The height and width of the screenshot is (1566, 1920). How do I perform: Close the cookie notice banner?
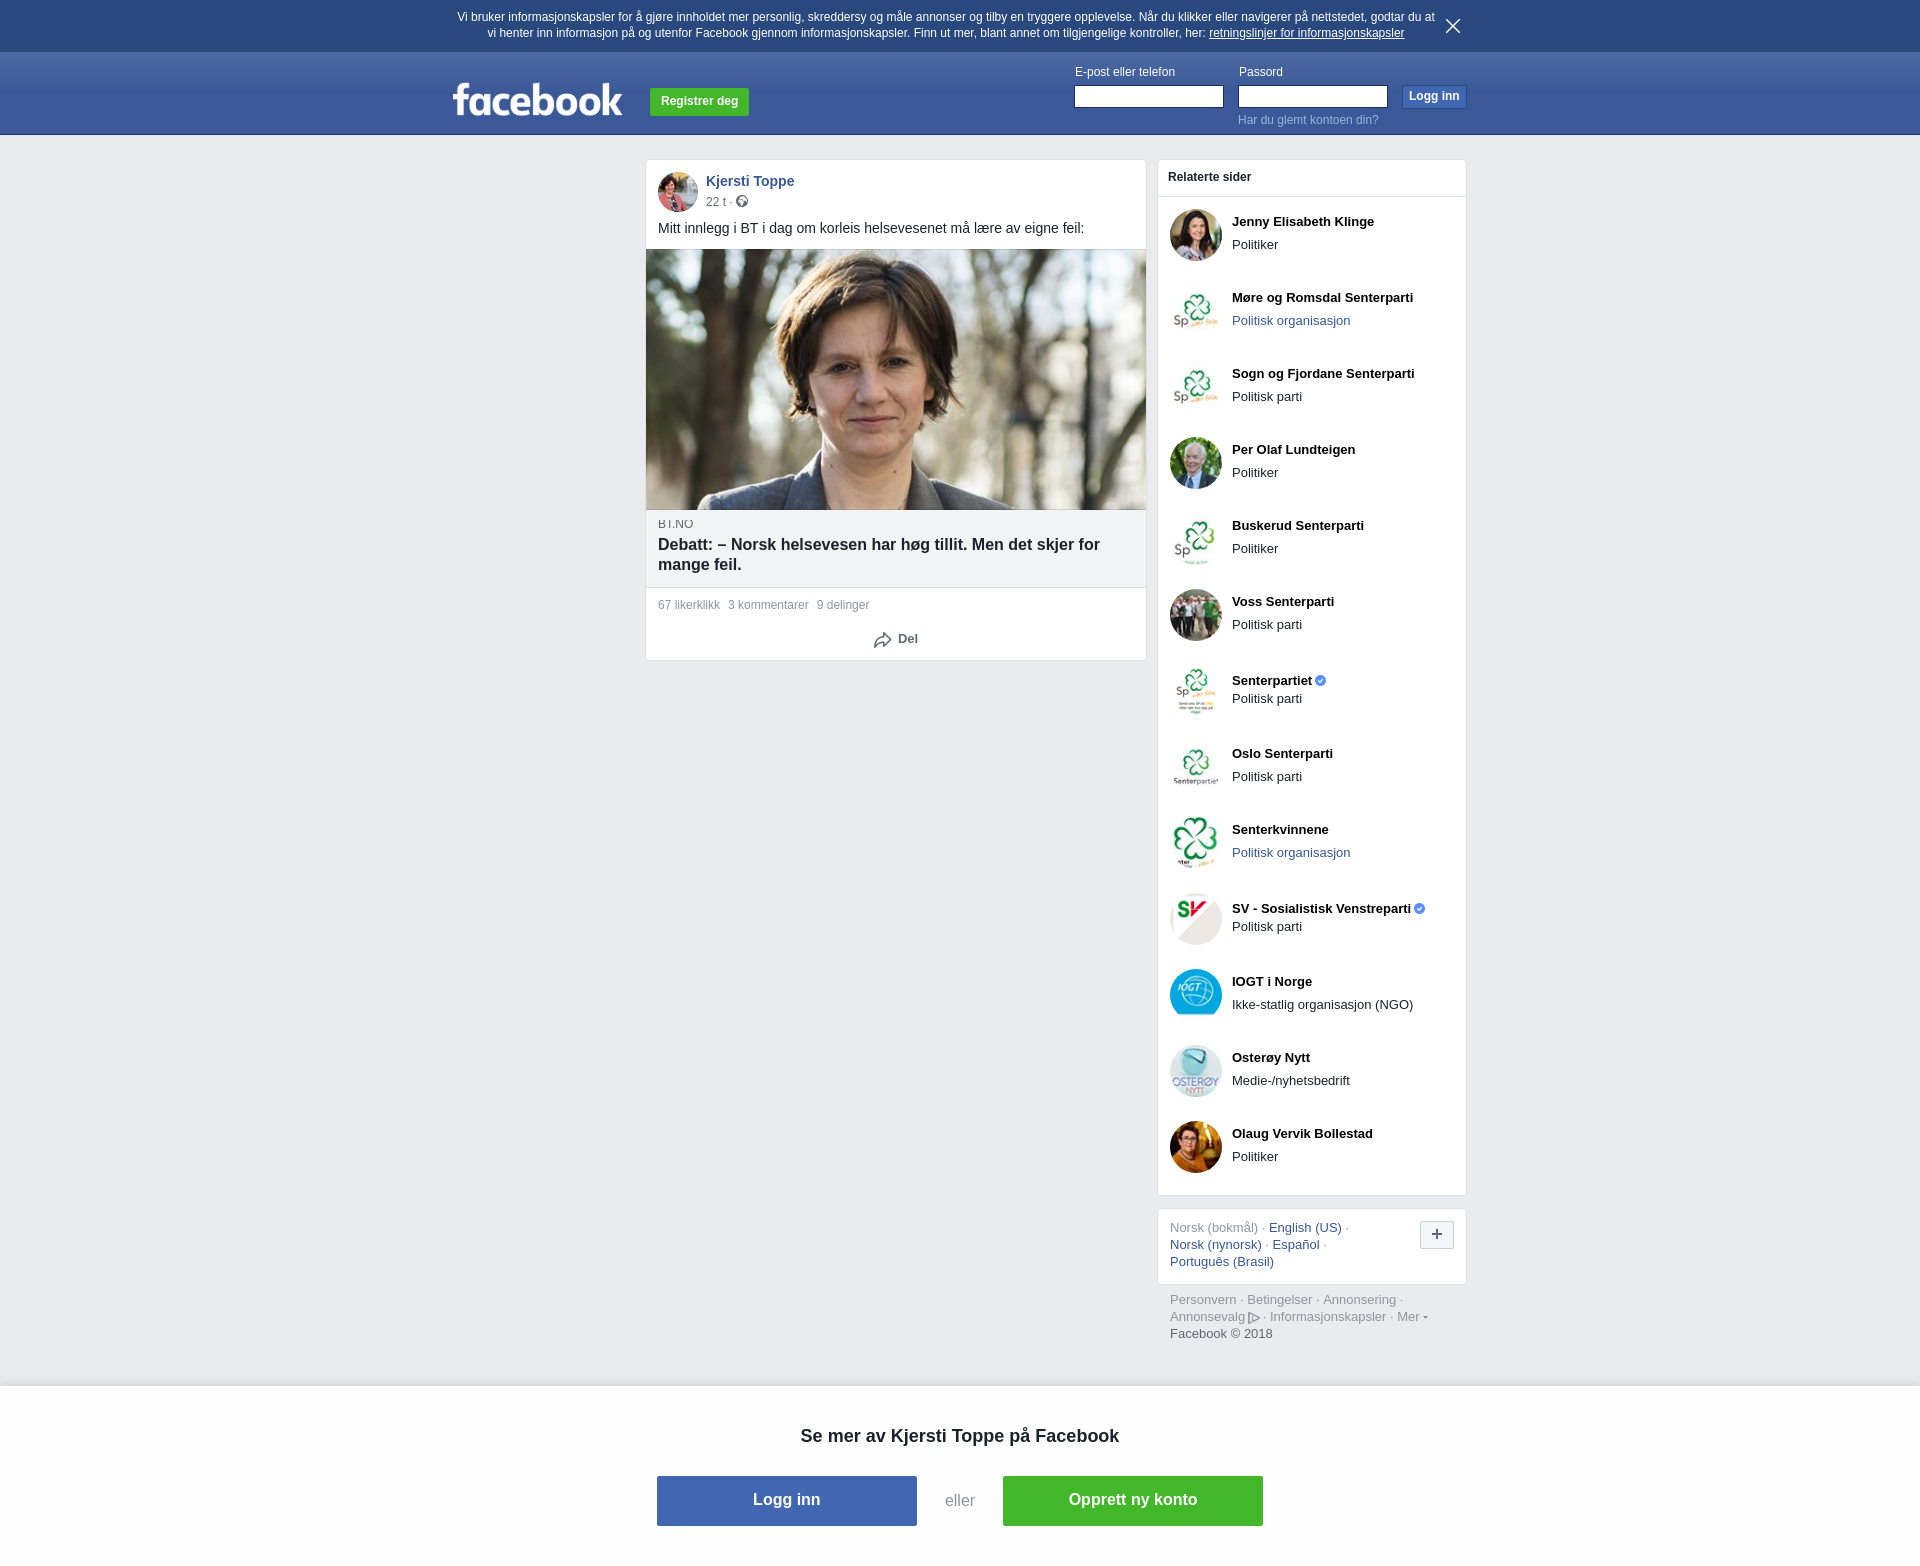pos(1453,26)
